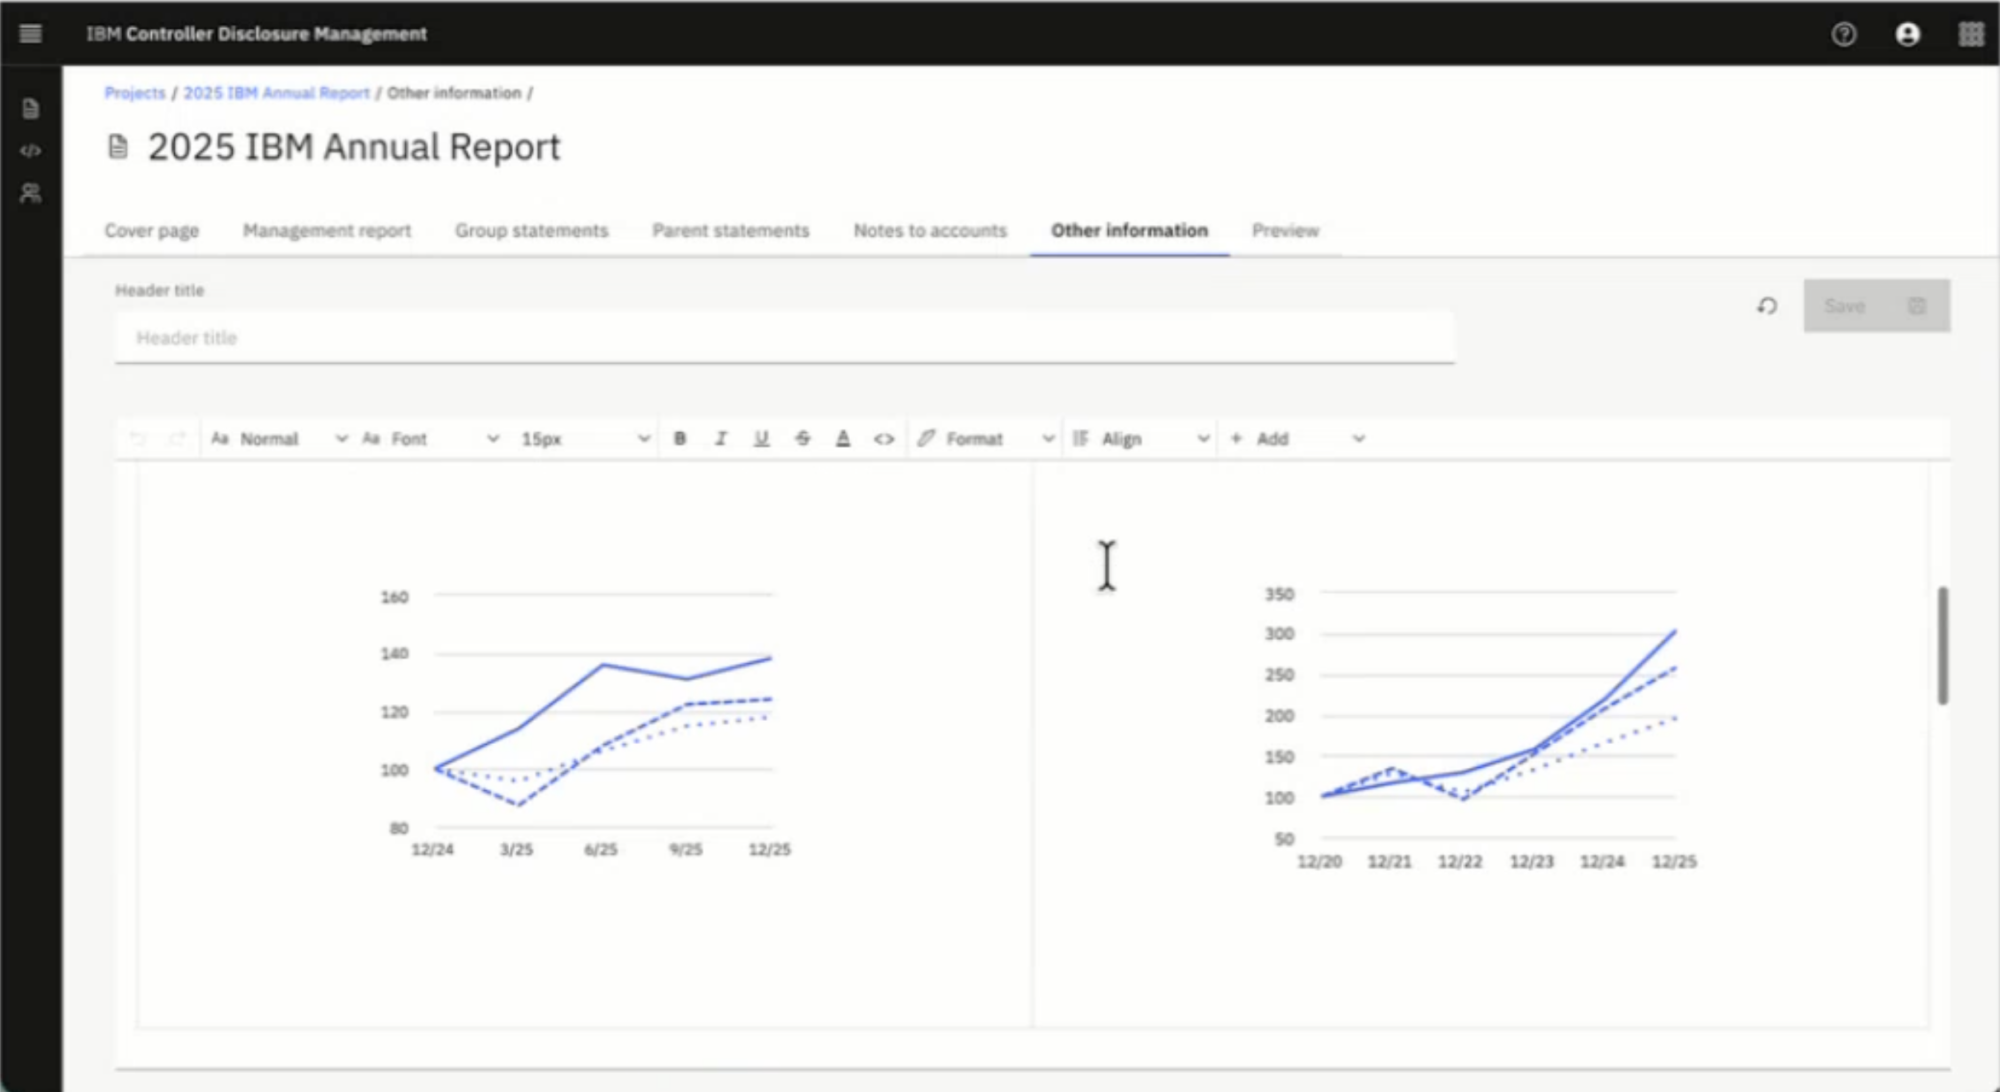
Task: Open the Preview tab
Action: pos(1285,231)
